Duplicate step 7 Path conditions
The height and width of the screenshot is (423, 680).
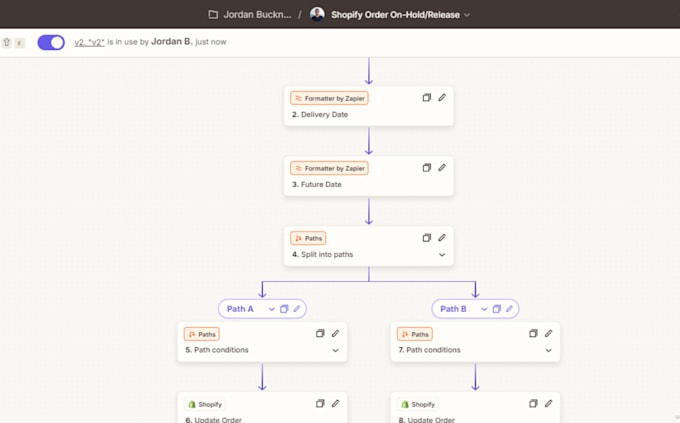coord(533,334)
